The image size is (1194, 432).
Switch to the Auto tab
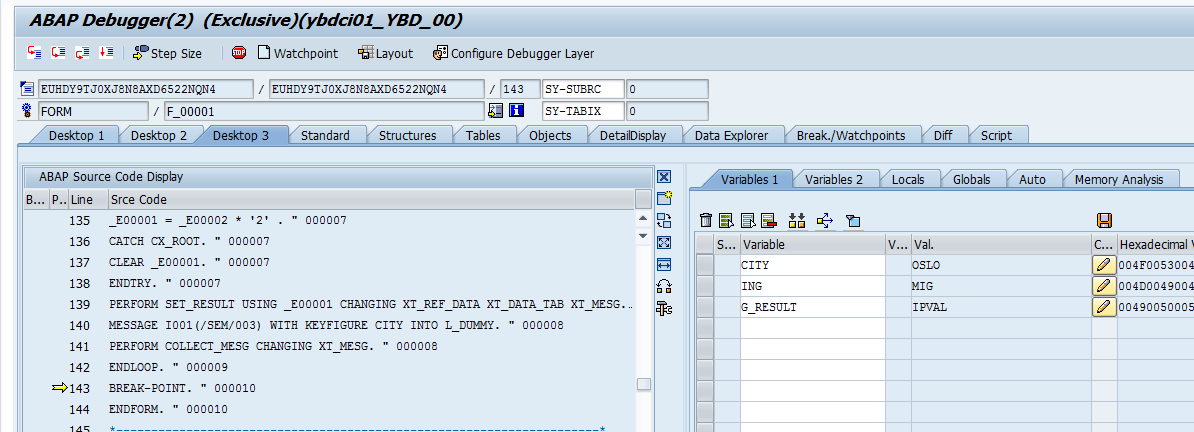point(1032,180)
